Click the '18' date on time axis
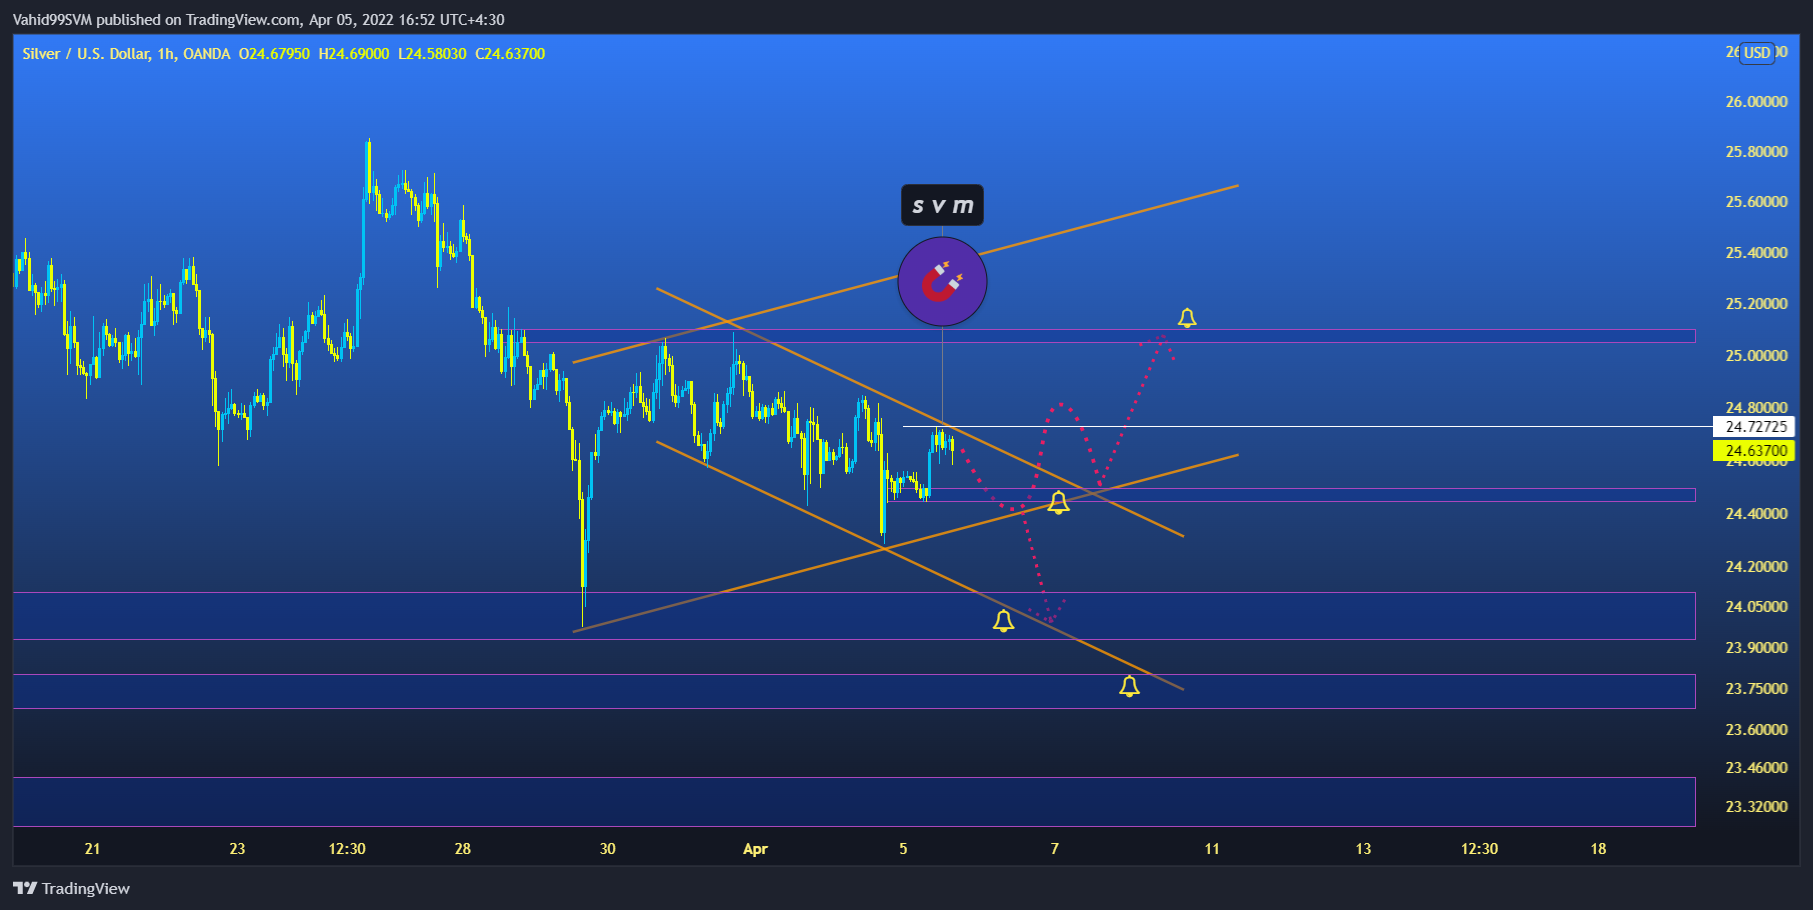 (1598, 849)
